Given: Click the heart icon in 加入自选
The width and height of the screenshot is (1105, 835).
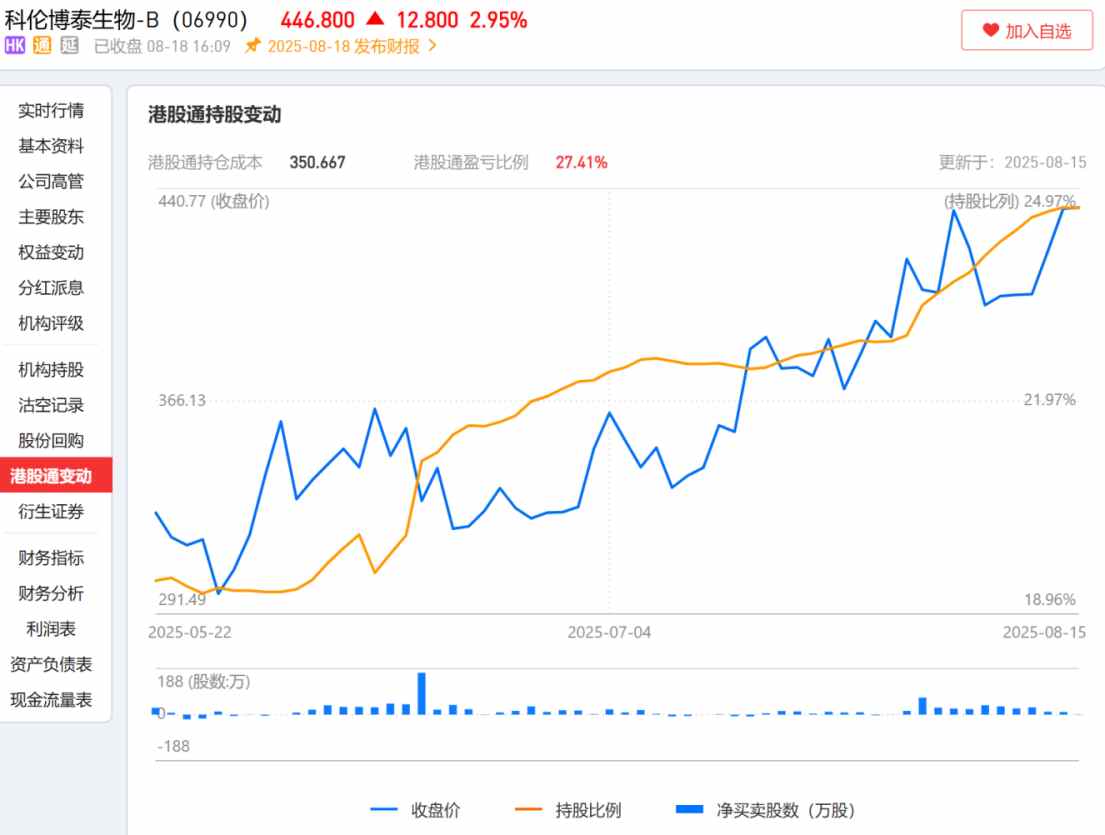Looking at the screenshot, I should click(x=990, y=31).
